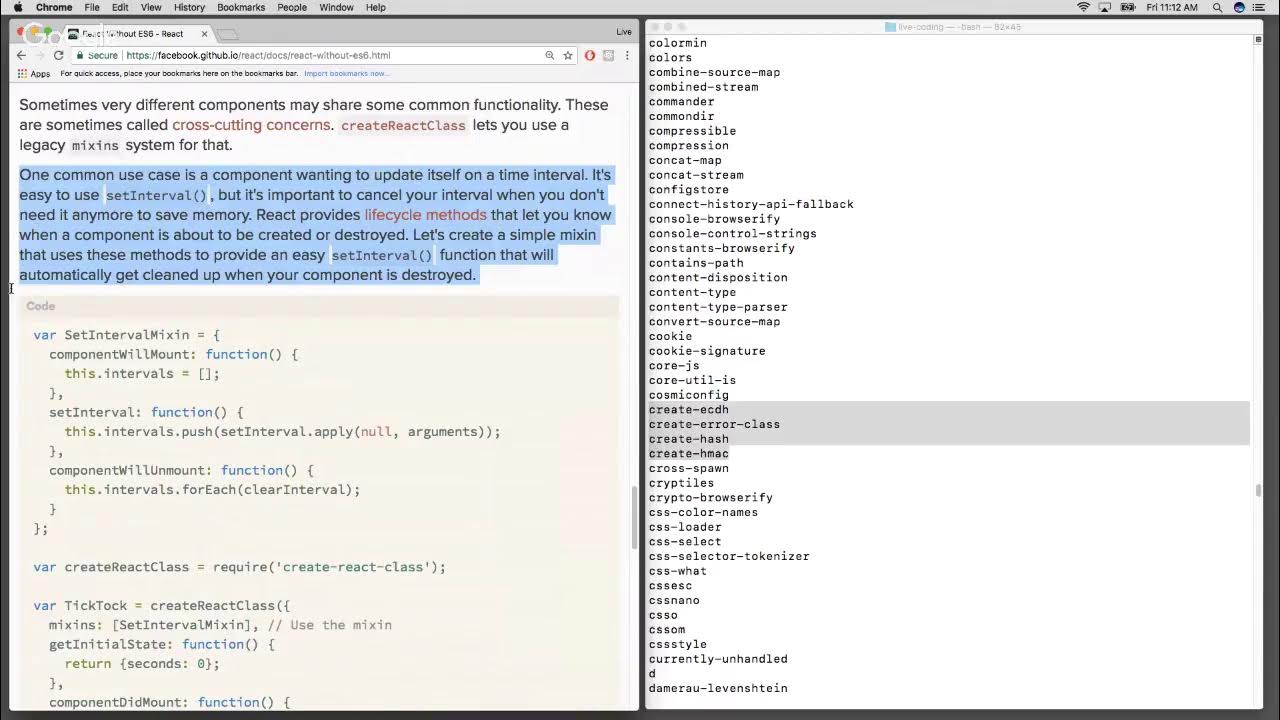Open the lifecycle methods link

425,215
